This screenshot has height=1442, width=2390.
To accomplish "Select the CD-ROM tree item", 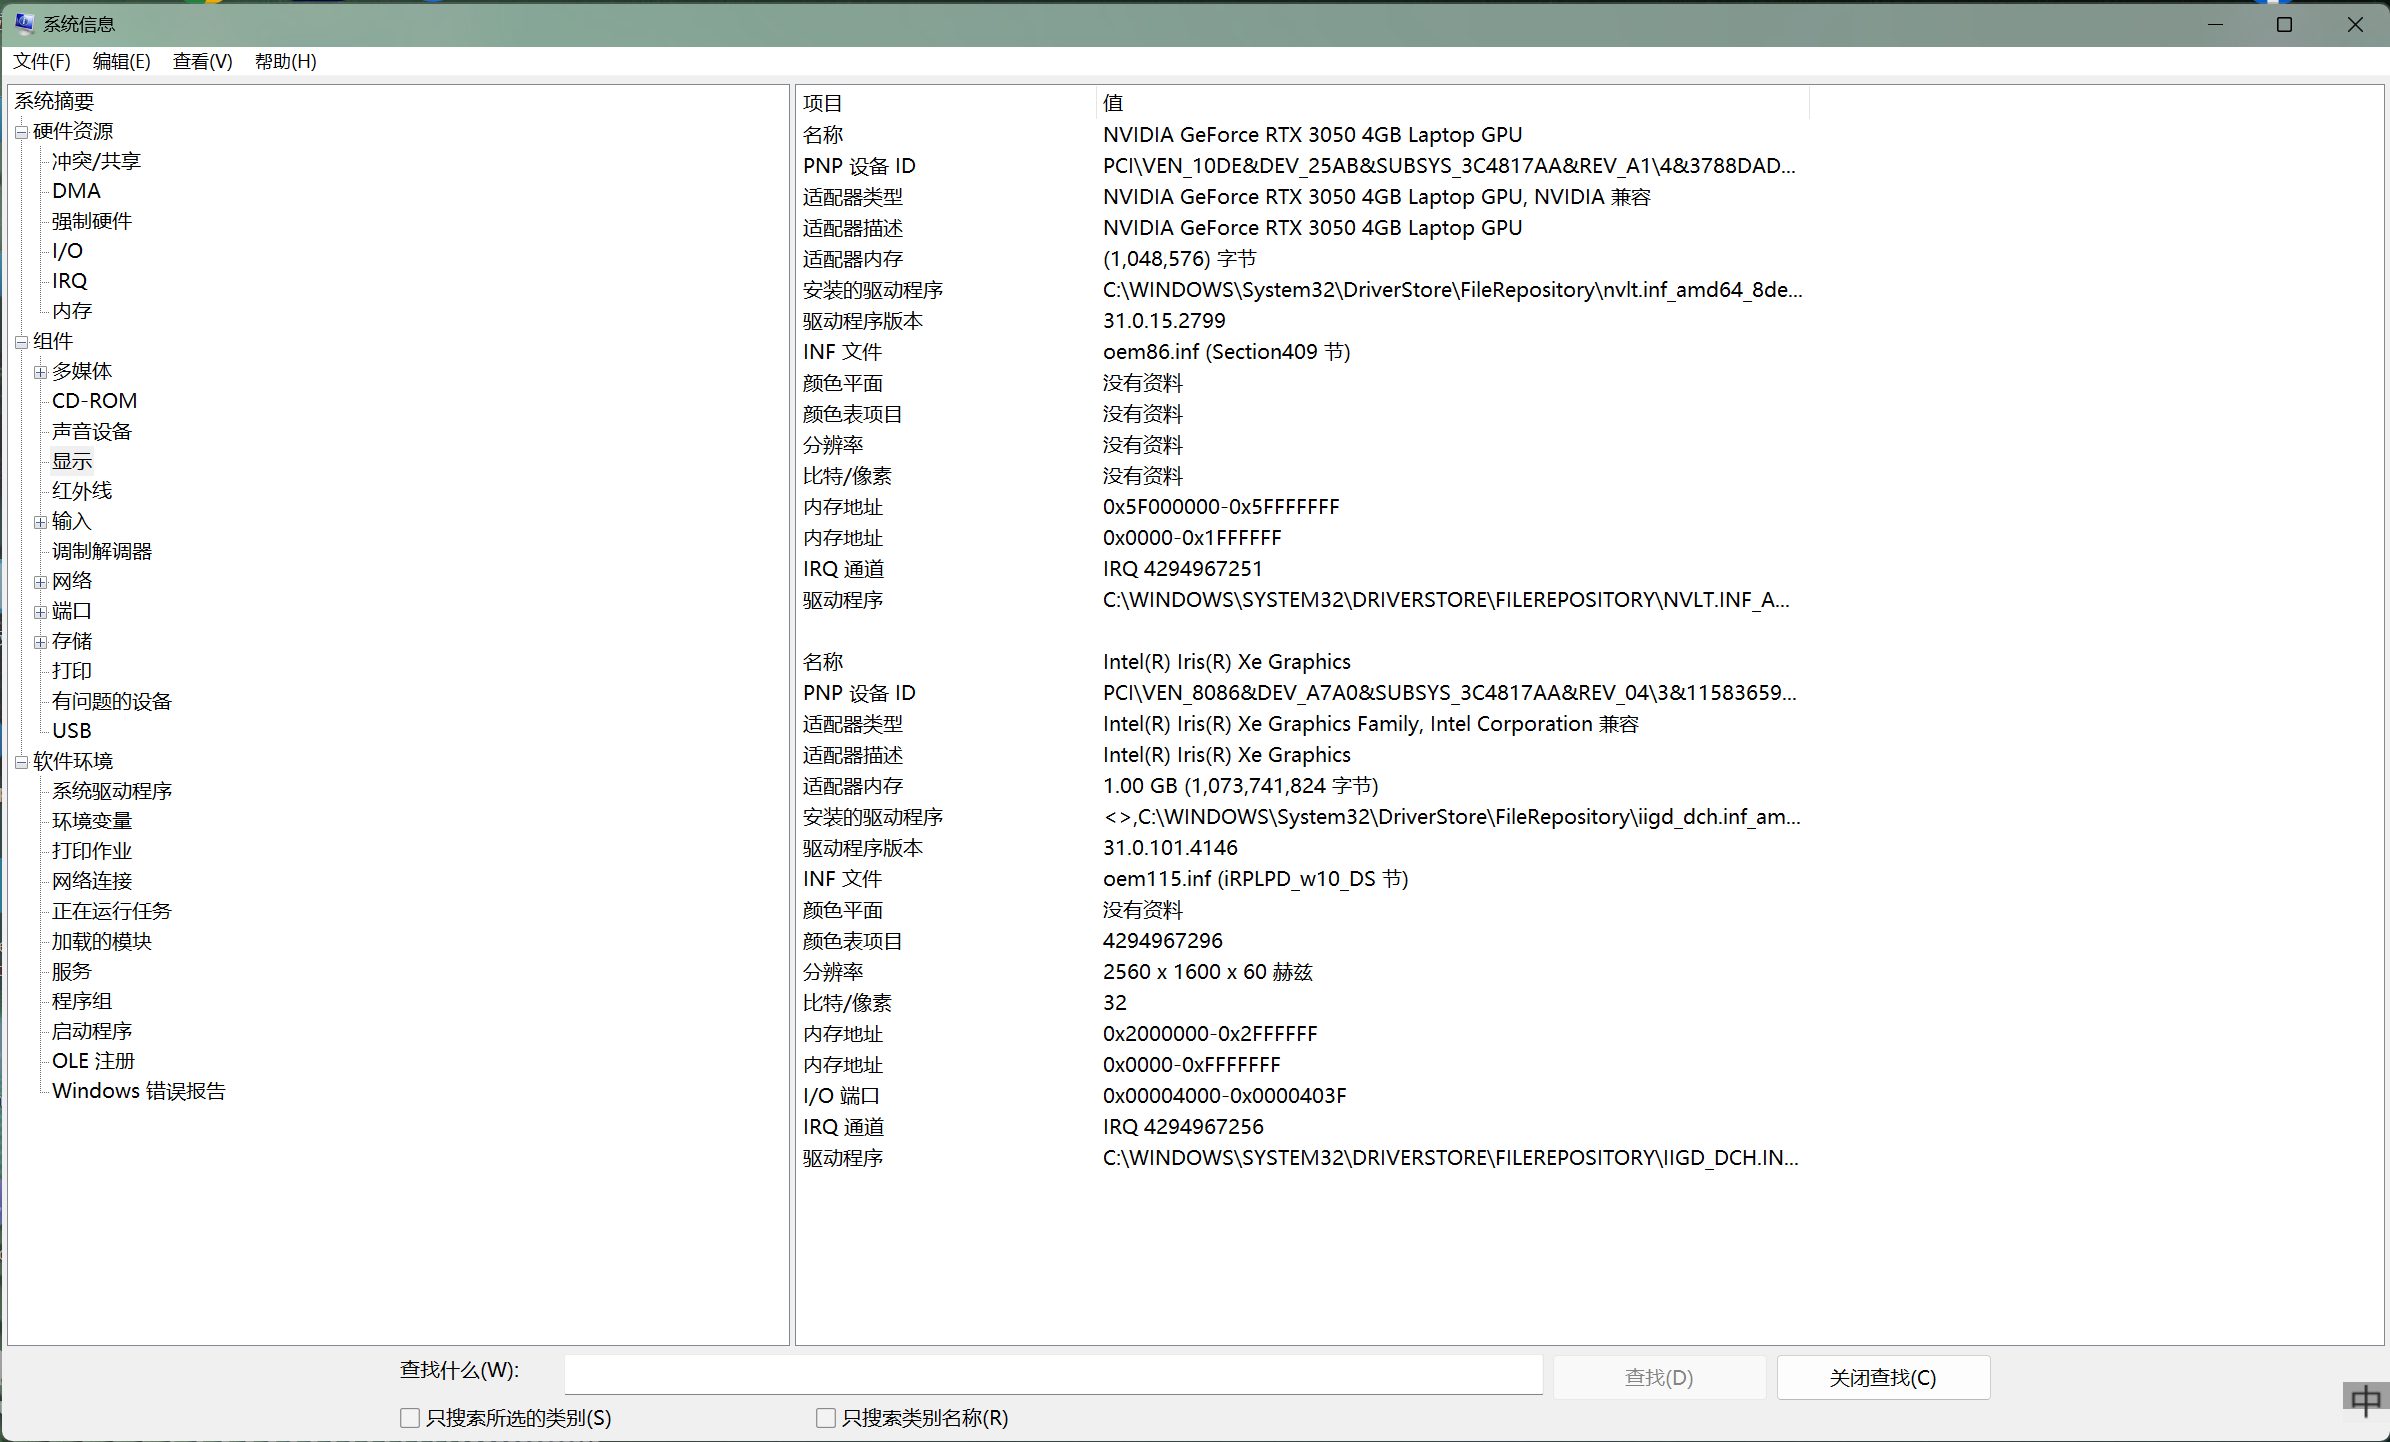I will point(94,401).
